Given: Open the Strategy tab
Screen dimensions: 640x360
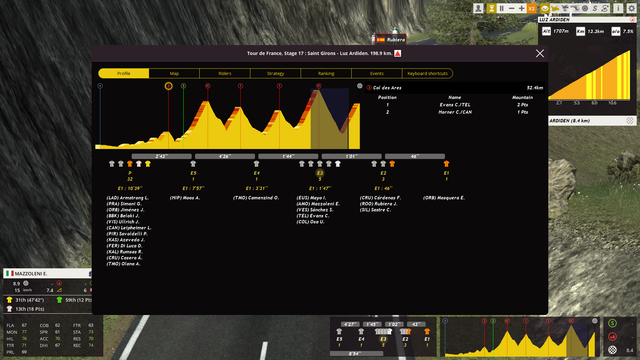Looking at the screenshot, I should [276, 73].
